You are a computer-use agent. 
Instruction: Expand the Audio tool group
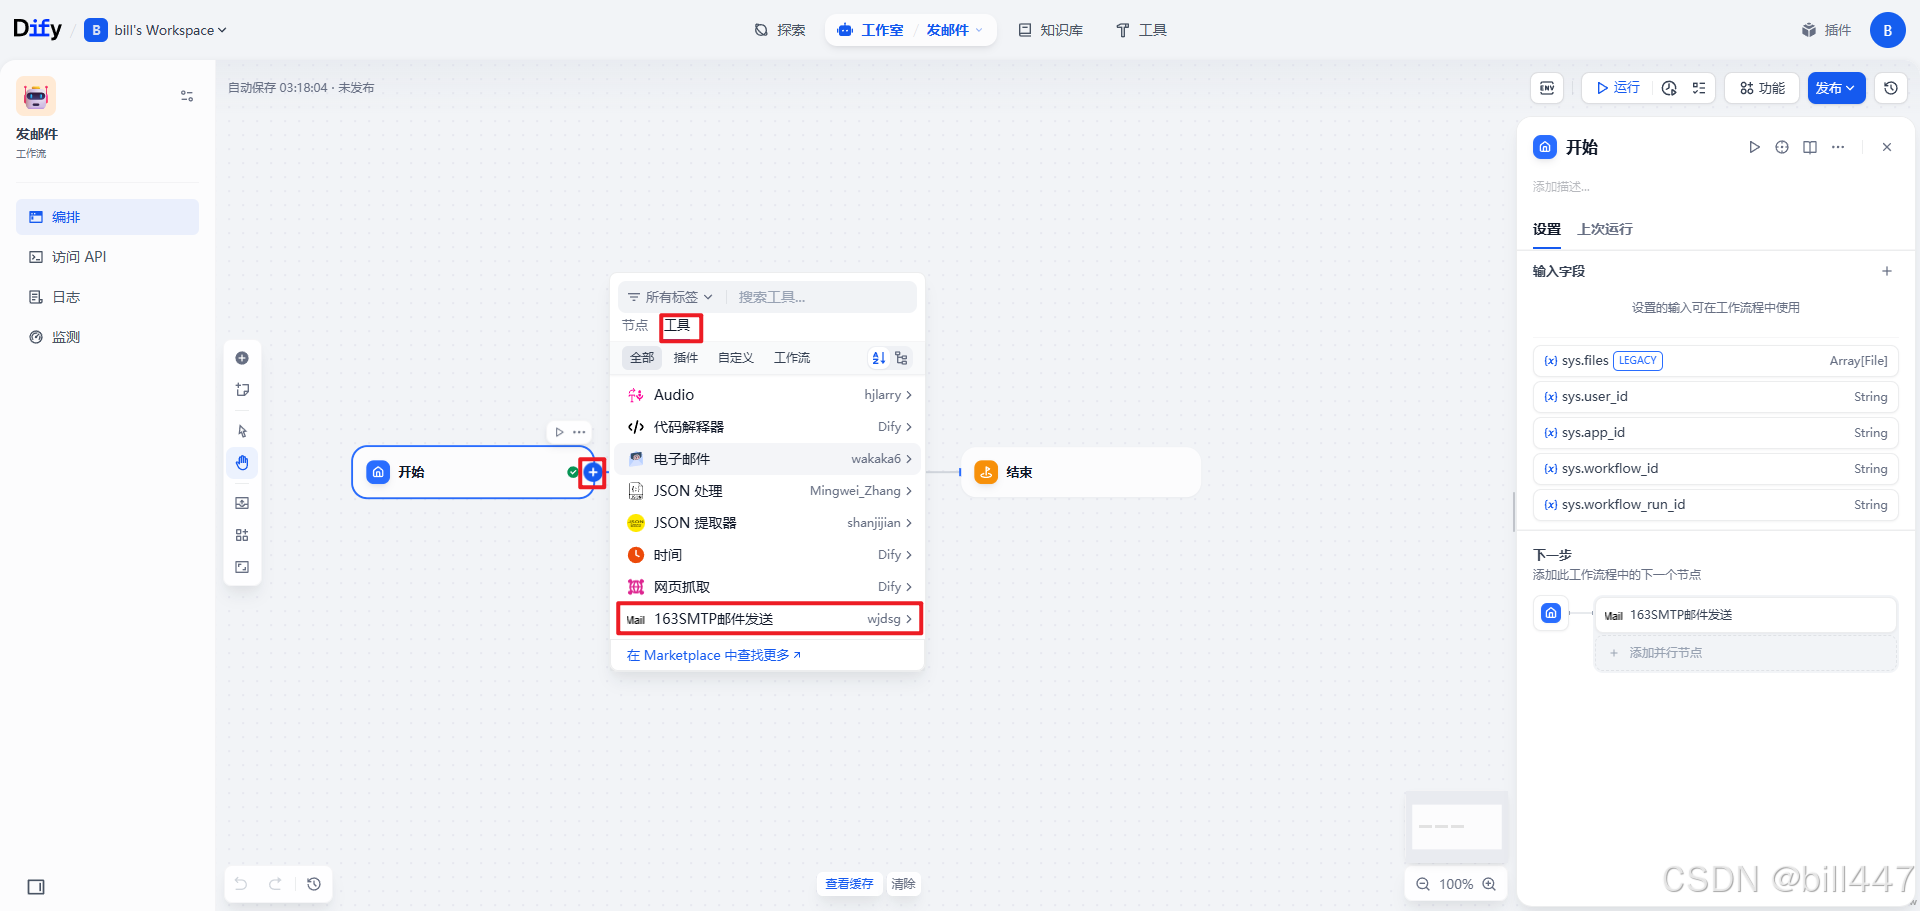768,395
